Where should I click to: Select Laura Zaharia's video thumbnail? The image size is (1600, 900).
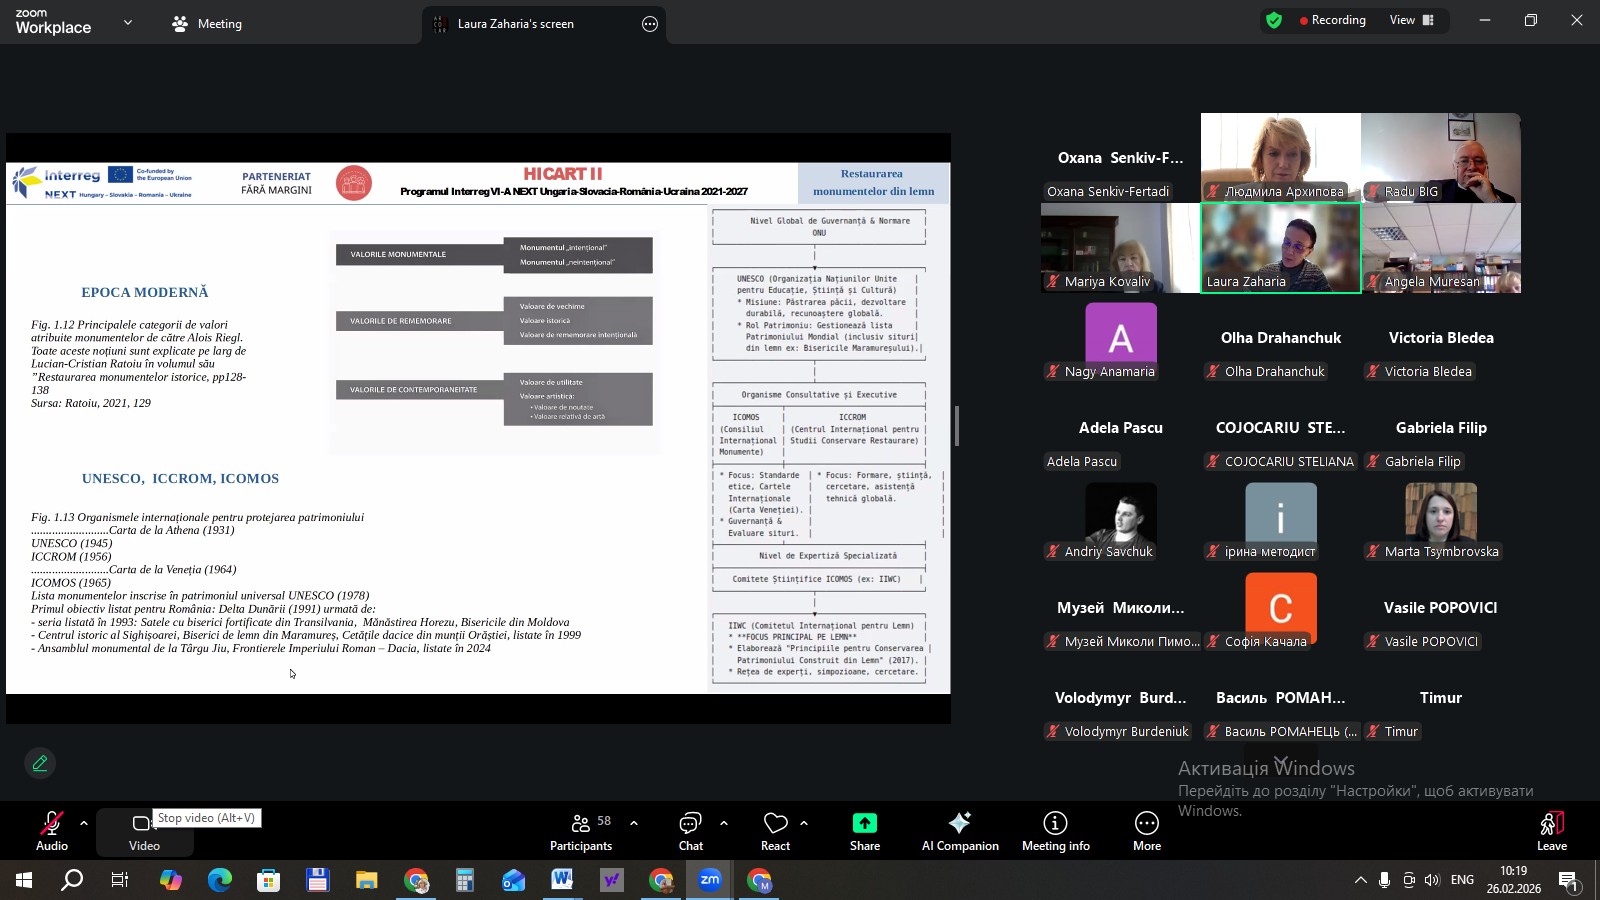(x=1280, y=247)
